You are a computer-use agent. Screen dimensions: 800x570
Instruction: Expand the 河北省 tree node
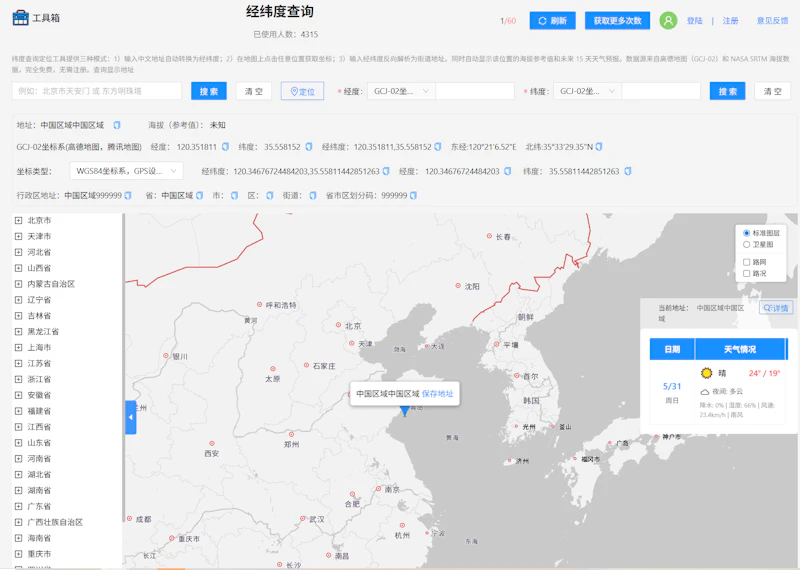(x=18, y=252)
